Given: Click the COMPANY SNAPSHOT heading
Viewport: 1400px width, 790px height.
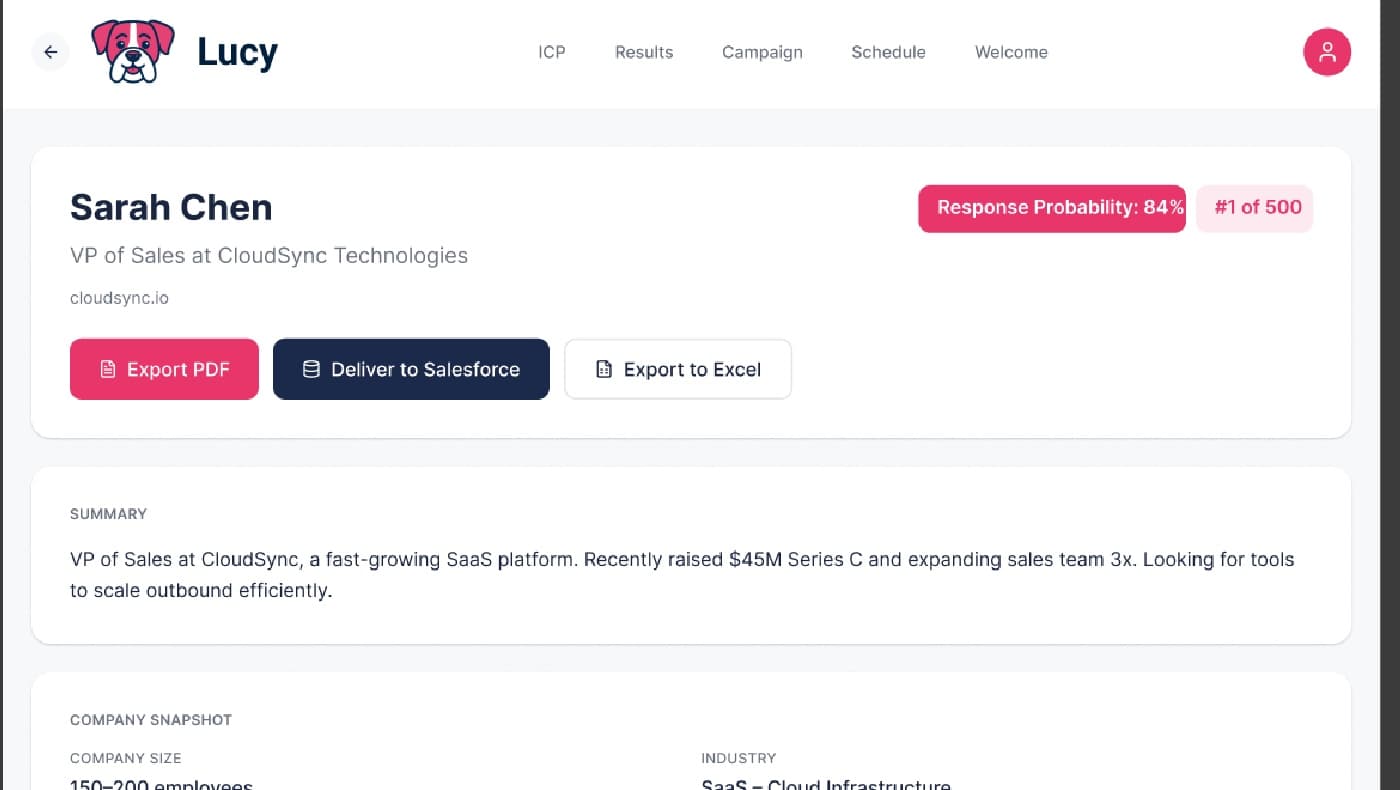Looking at the screenshot, I should [x=151, y=720].
